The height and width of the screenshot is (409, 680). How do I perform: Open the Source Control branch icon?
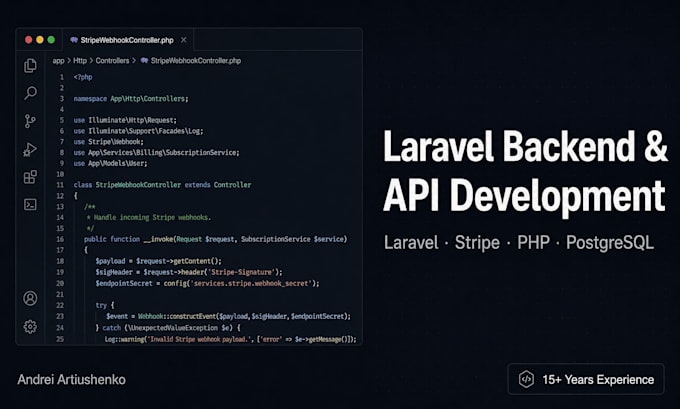click(x=30, y=121)
